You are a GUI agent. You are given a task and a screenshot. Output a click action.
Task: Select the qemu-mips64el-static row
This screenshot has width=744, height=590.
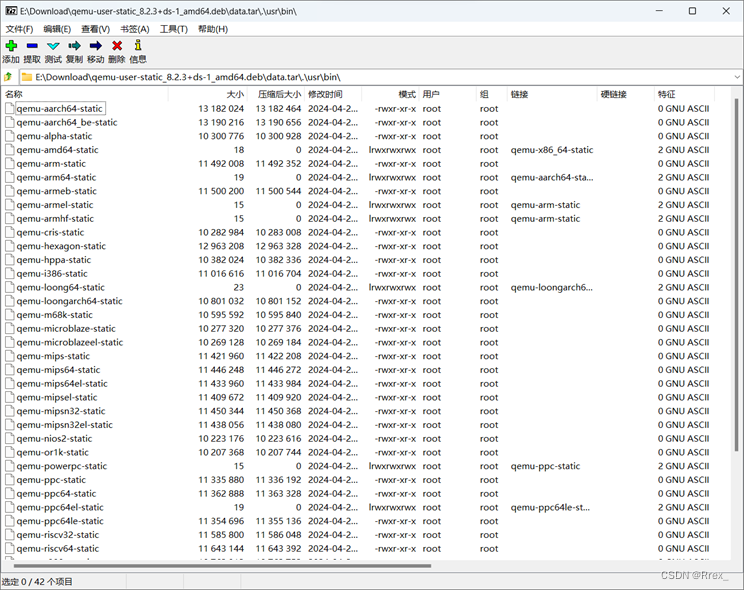pyautogui.click(x=357, y=384)
